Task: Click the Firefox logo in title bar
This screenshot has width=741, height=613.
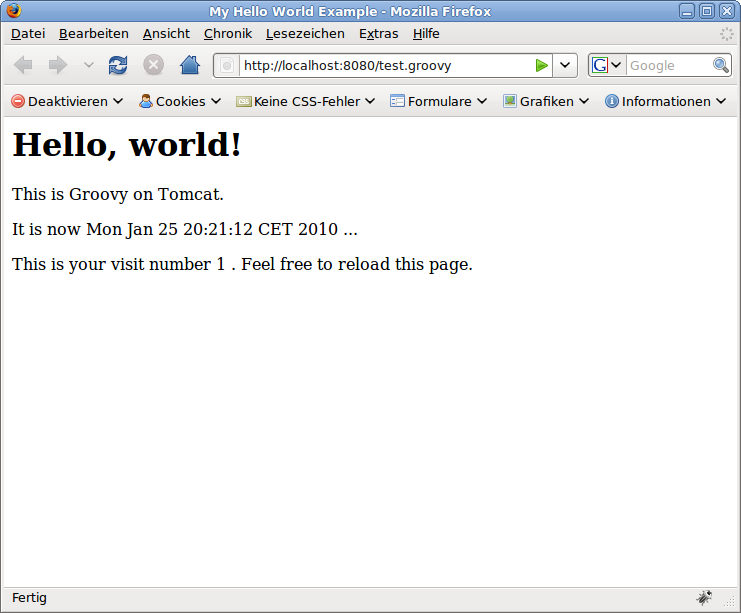Action: 14,10
